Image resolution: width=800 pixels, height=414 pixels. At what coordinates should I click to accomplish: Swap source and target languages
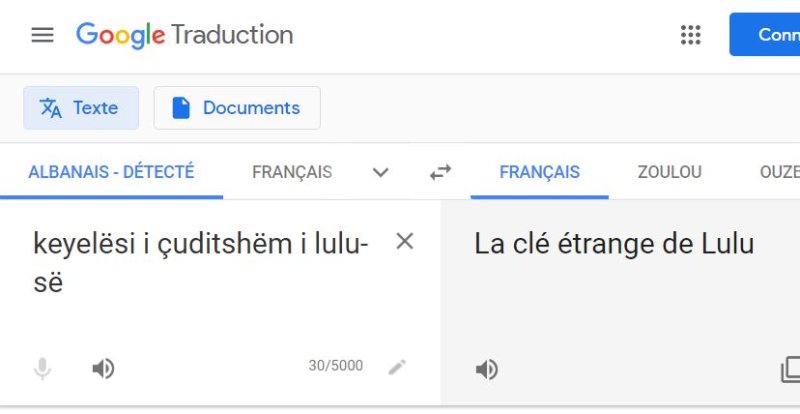[x=440, y=172]
